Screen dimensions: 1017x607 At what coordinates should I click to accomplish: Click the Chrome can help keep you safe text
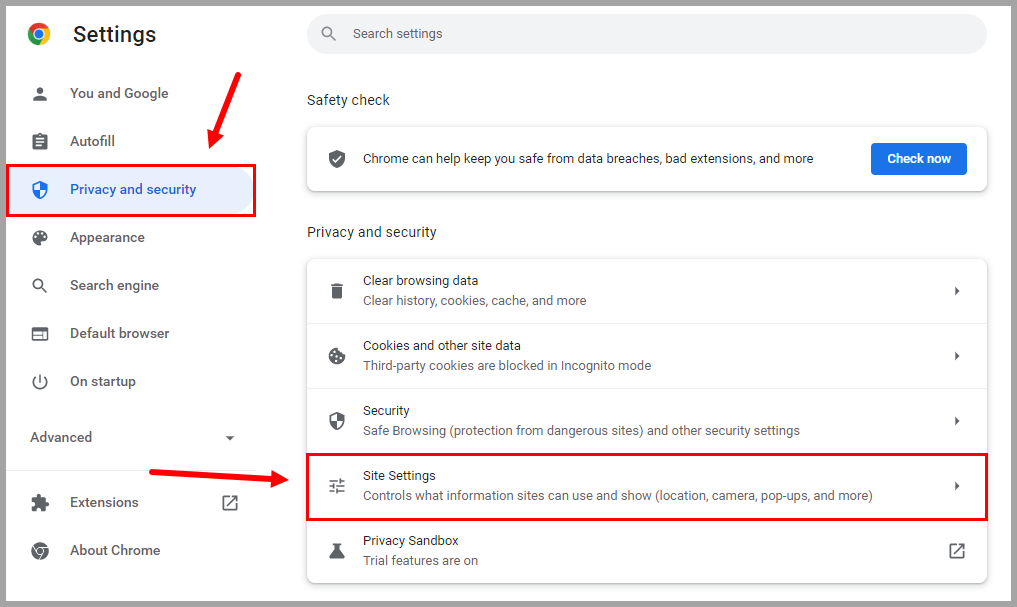[588, 159]
